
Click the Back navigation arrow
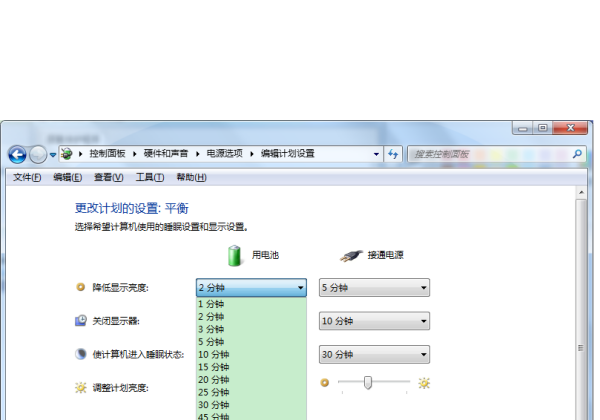coord(17,155)
